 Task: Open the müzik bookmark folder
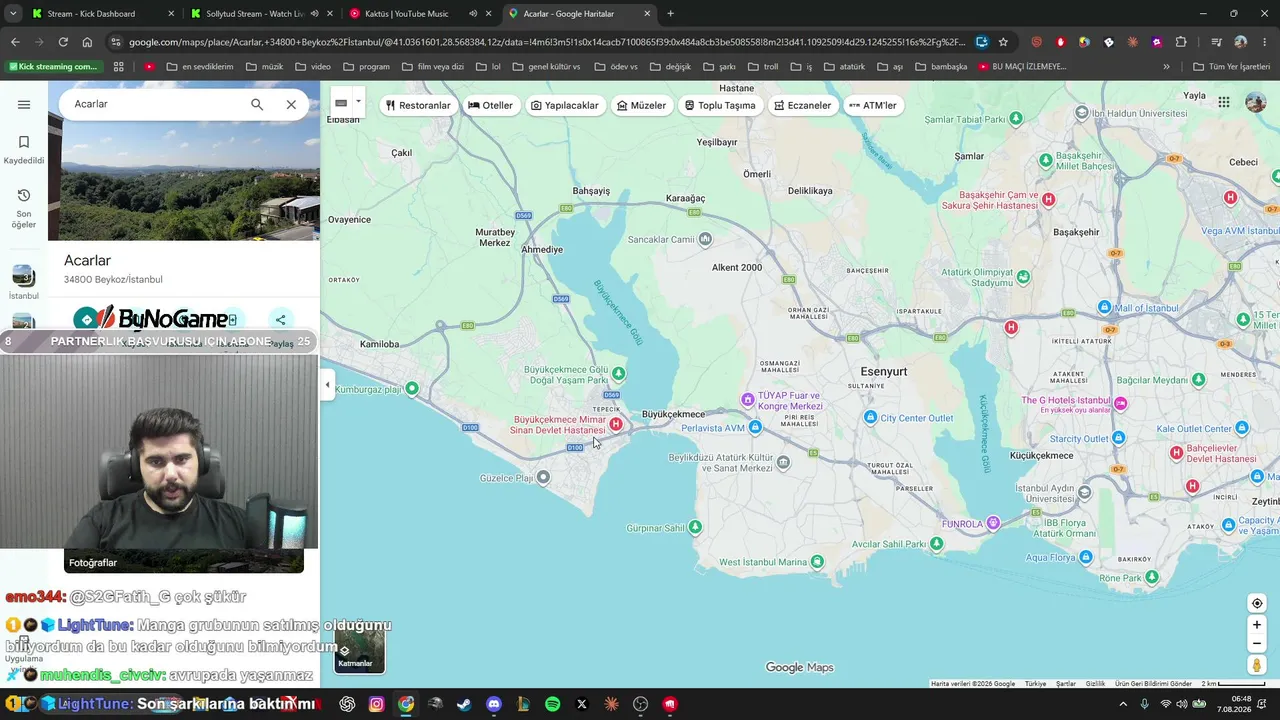pyautogui.click(x=264, y=67)
